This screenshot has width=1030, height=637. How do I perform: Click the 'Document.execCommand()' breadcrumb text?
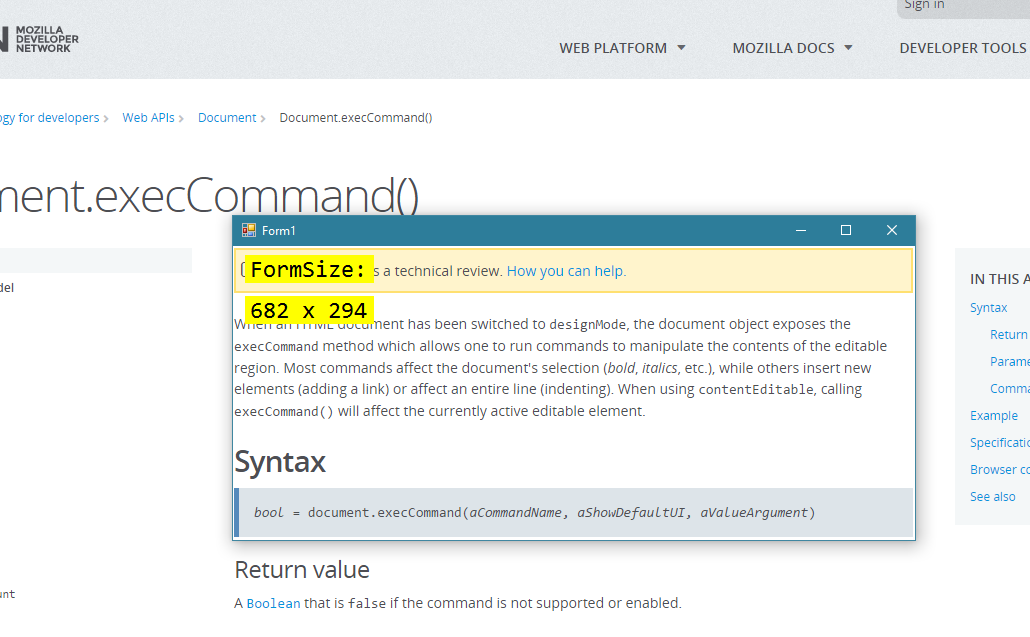(356, 118)
